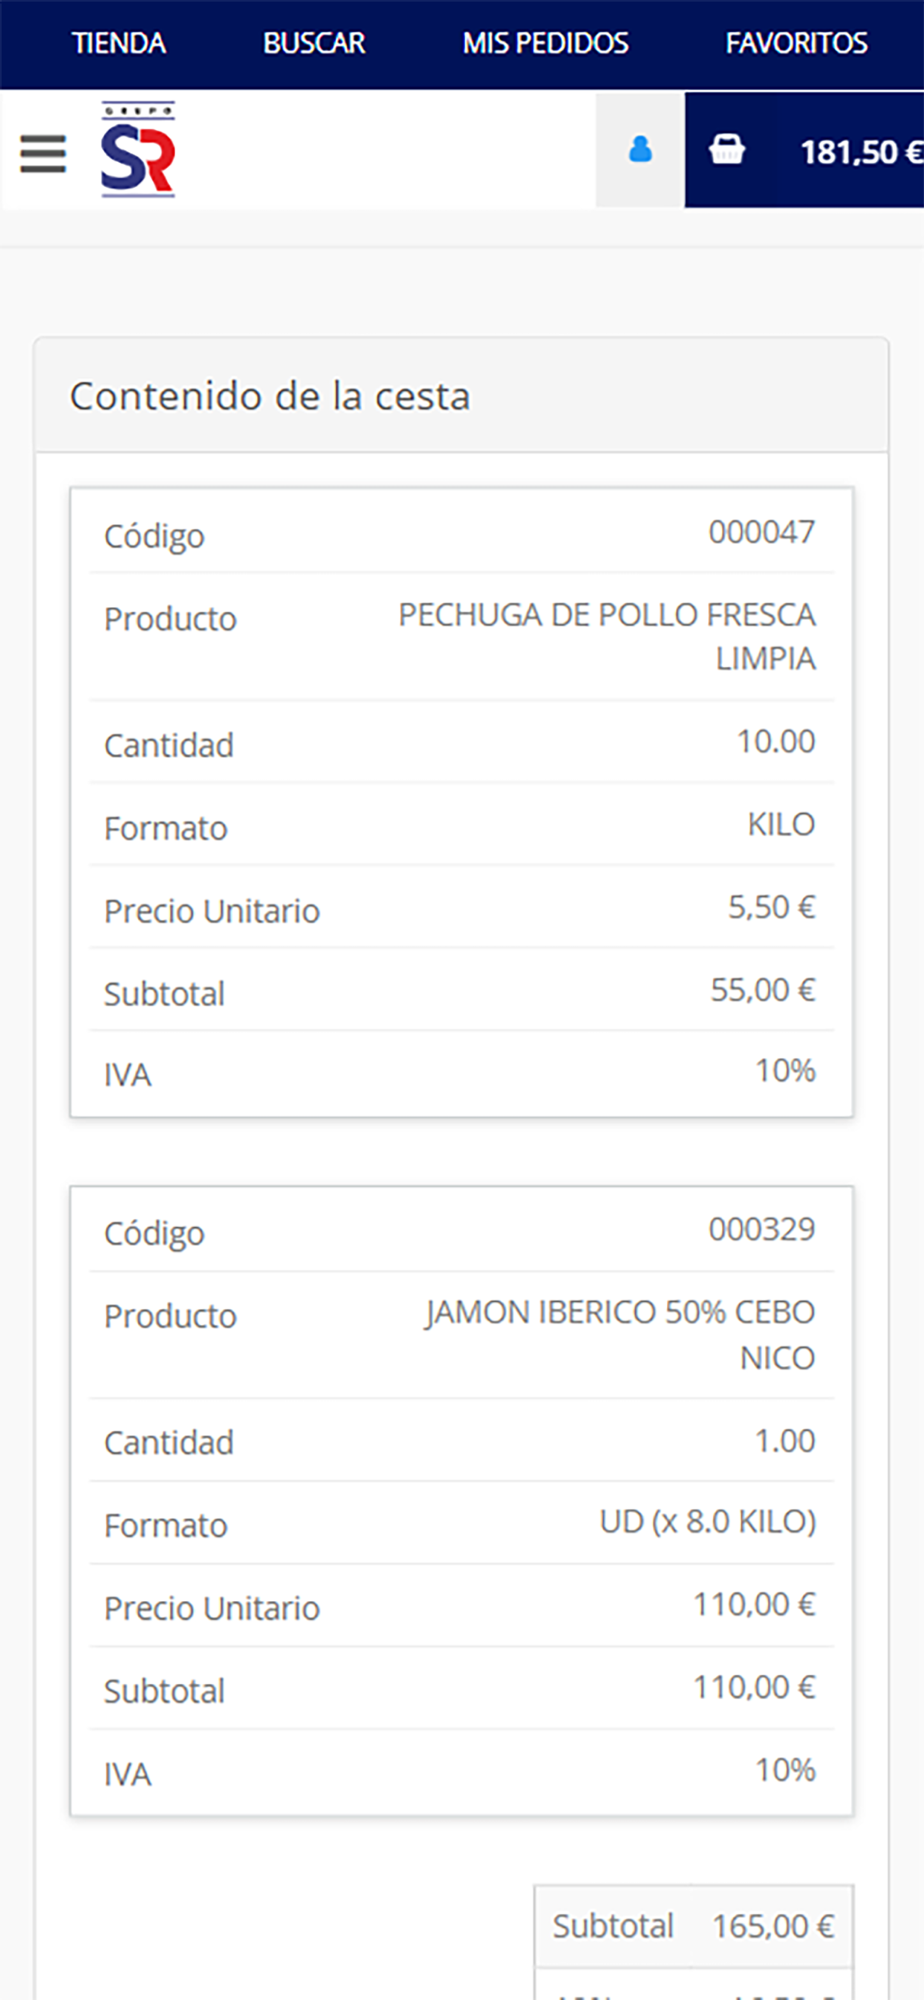Image resolution: width=924 pixels, height=2000 pixels.
Task: Click the 1.00 quantity value
Action: tap(785, 1441)
